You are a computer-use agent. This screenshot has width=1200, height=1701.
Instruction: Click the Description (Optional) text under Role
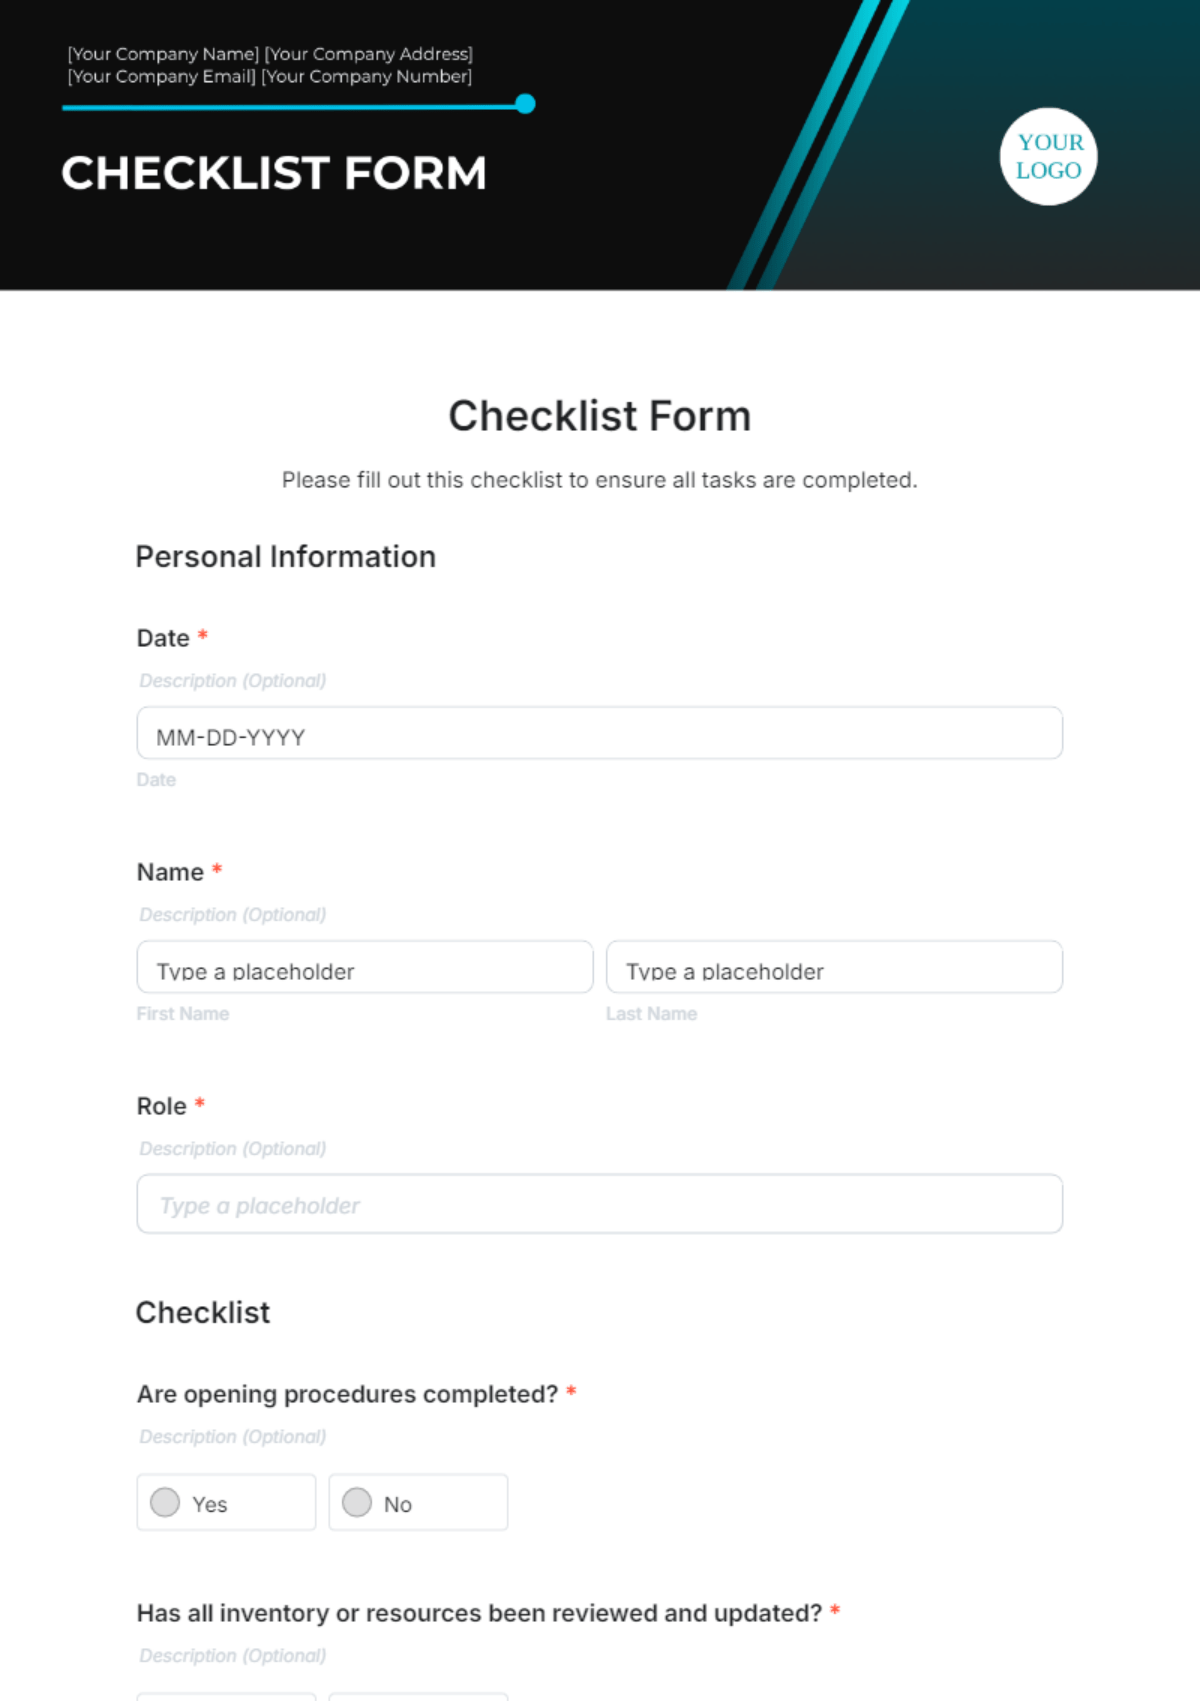point(232,1148)
